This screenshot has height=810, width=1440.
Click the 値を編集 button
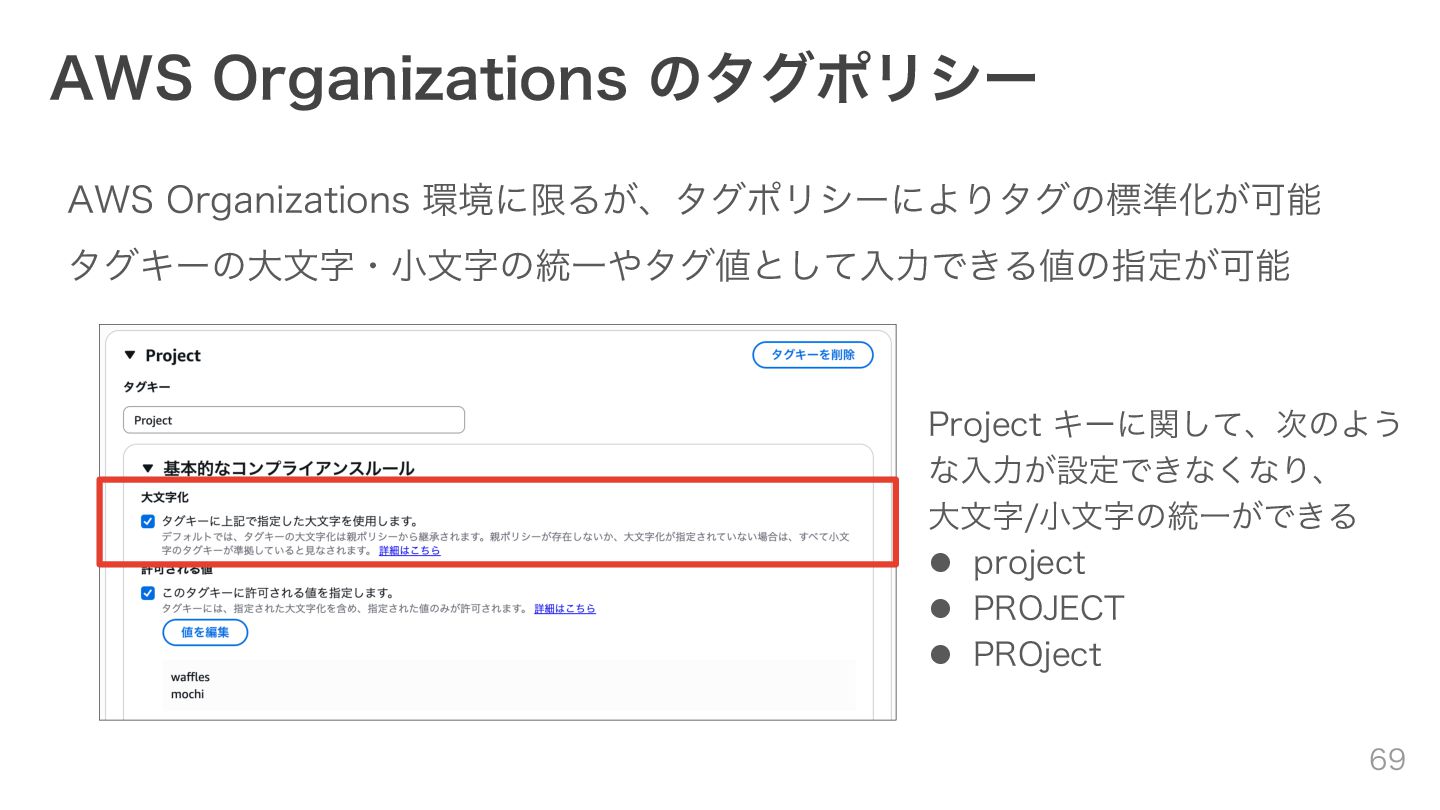[x=205, y=632]
